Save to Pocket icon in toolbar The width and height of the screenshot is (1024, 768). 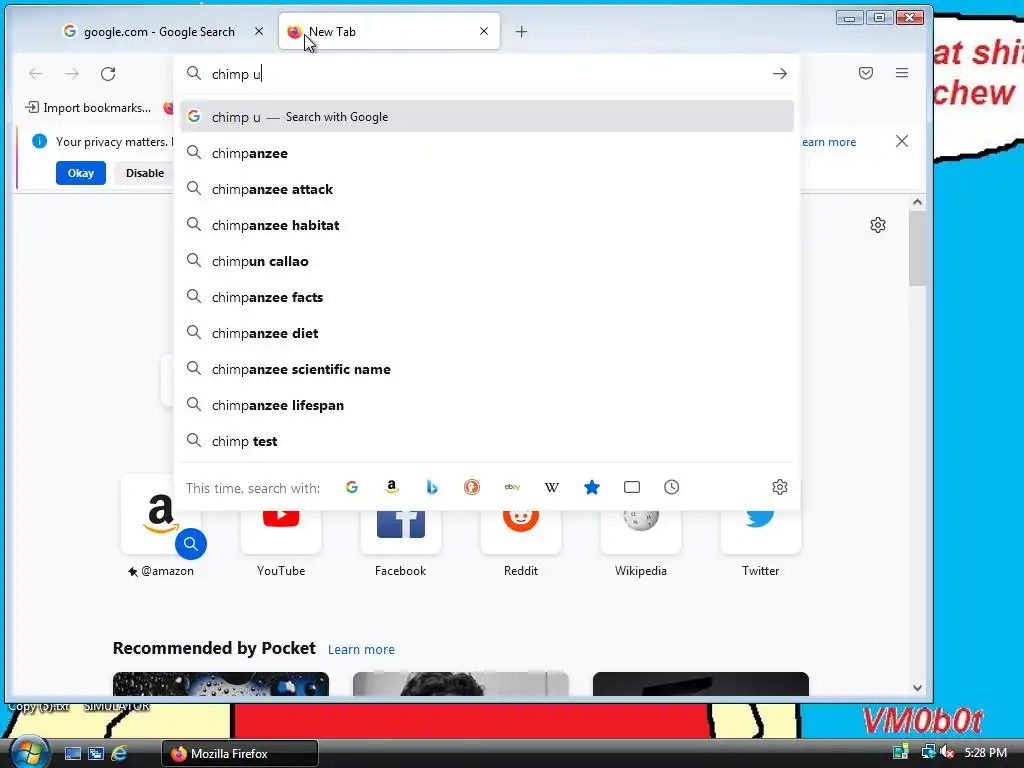(866, 73)
